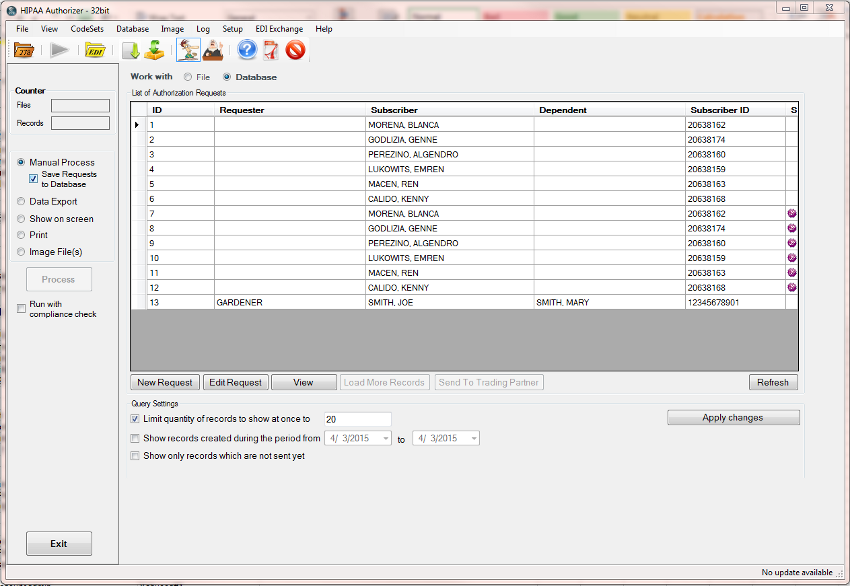Viewport: 850px width, 586px height.
Task: Click the 278 folder open icon
Action: coord(25,50)
